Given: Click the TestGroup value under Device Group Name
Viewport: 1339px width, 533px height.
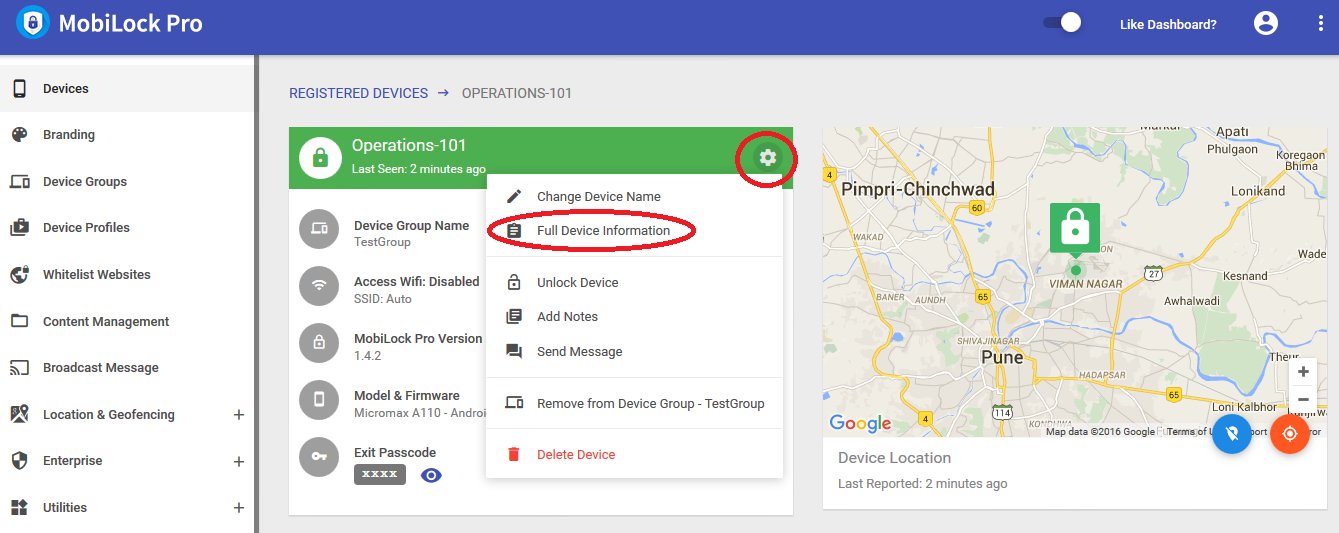Looking at the screenshot, I should pyautogui.click(x=382, y=242).
